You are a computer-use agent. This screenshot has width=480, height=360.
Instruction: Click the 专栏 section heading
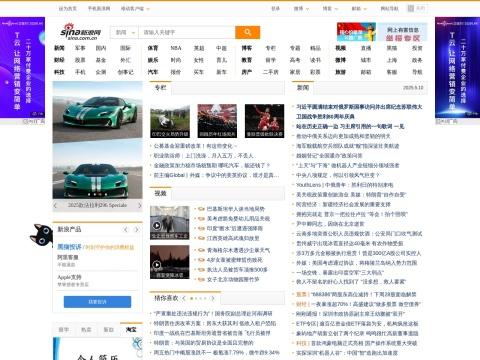click(x=160, y=88)
